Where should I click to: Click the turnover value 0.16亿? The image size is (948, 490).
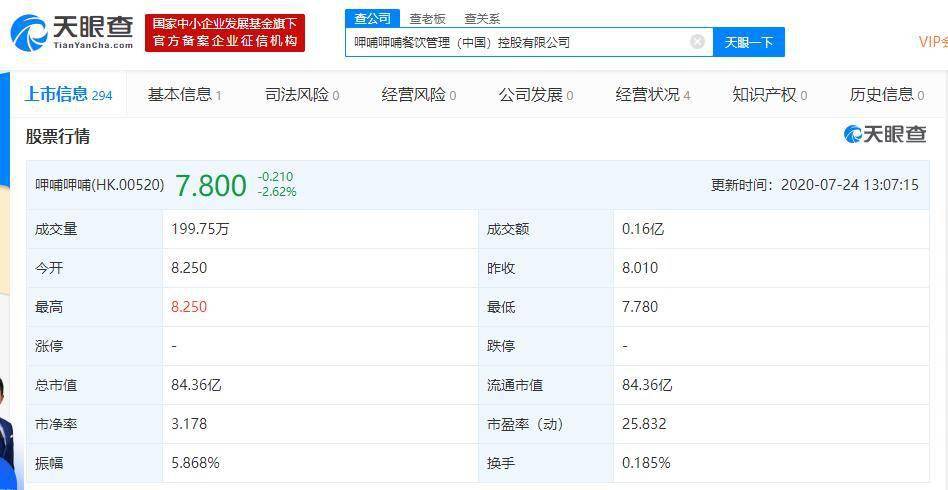[x=643, y=229]
